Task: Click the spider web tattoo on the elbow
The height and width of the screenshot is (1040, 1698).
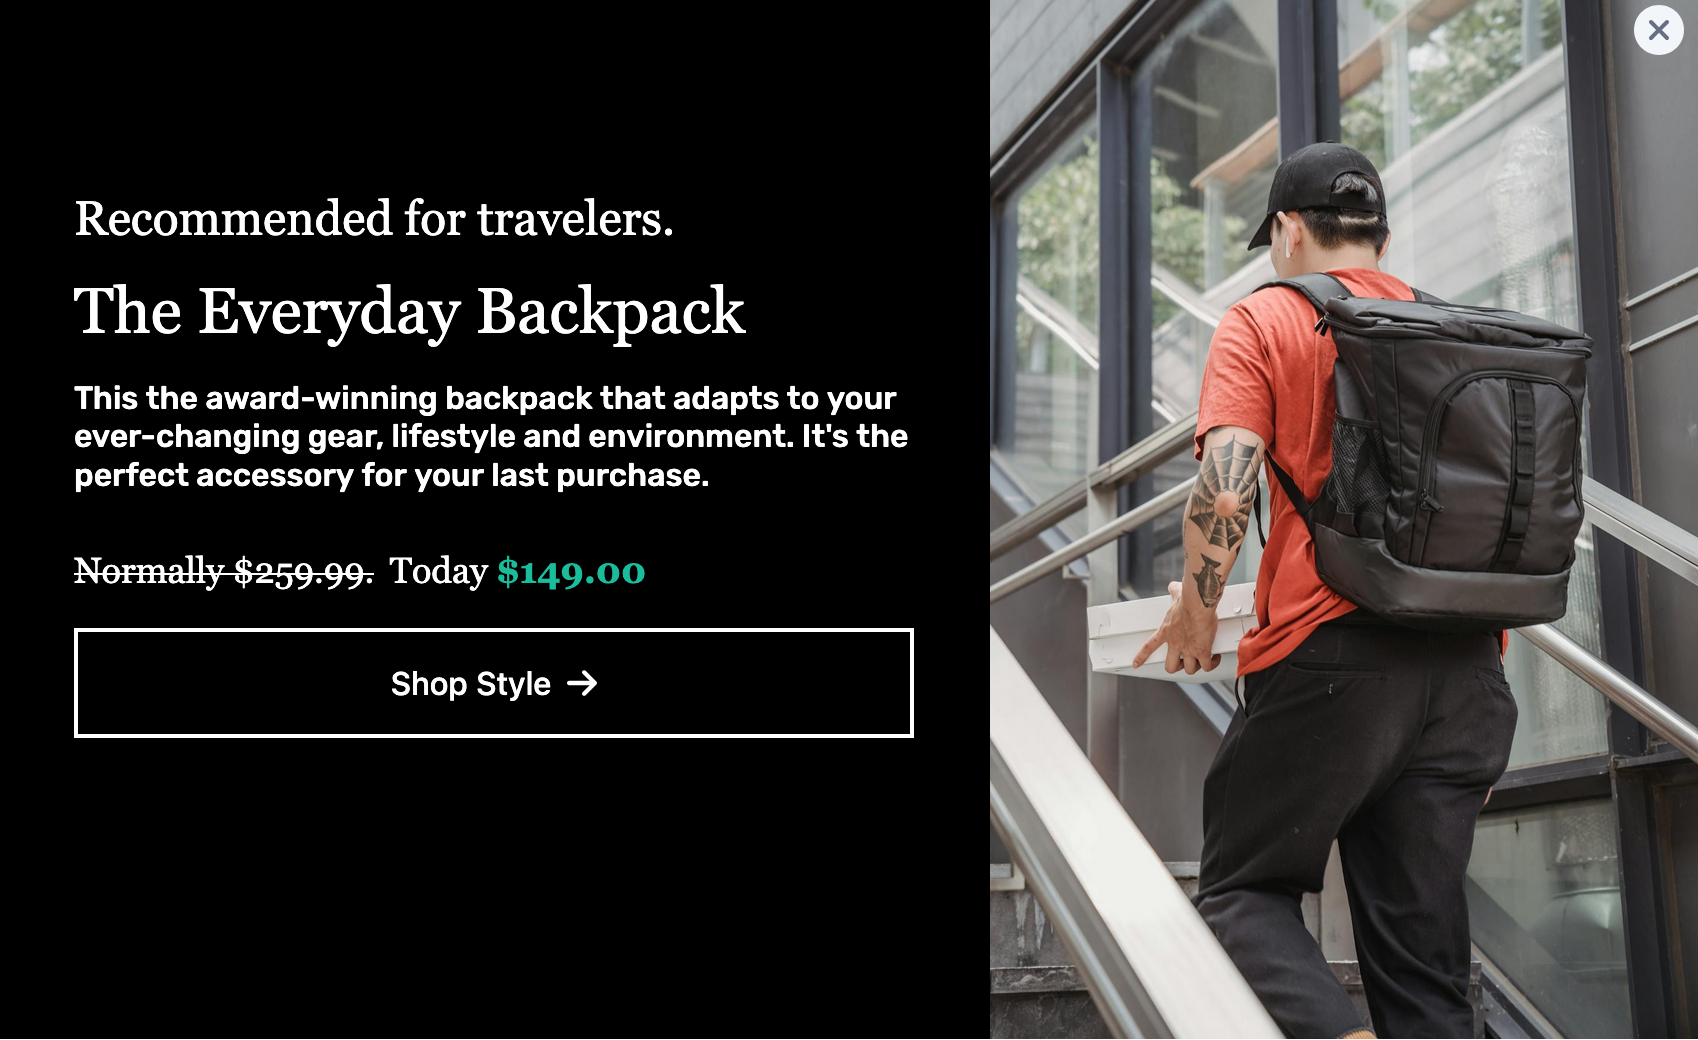Action: point(1226,490)
